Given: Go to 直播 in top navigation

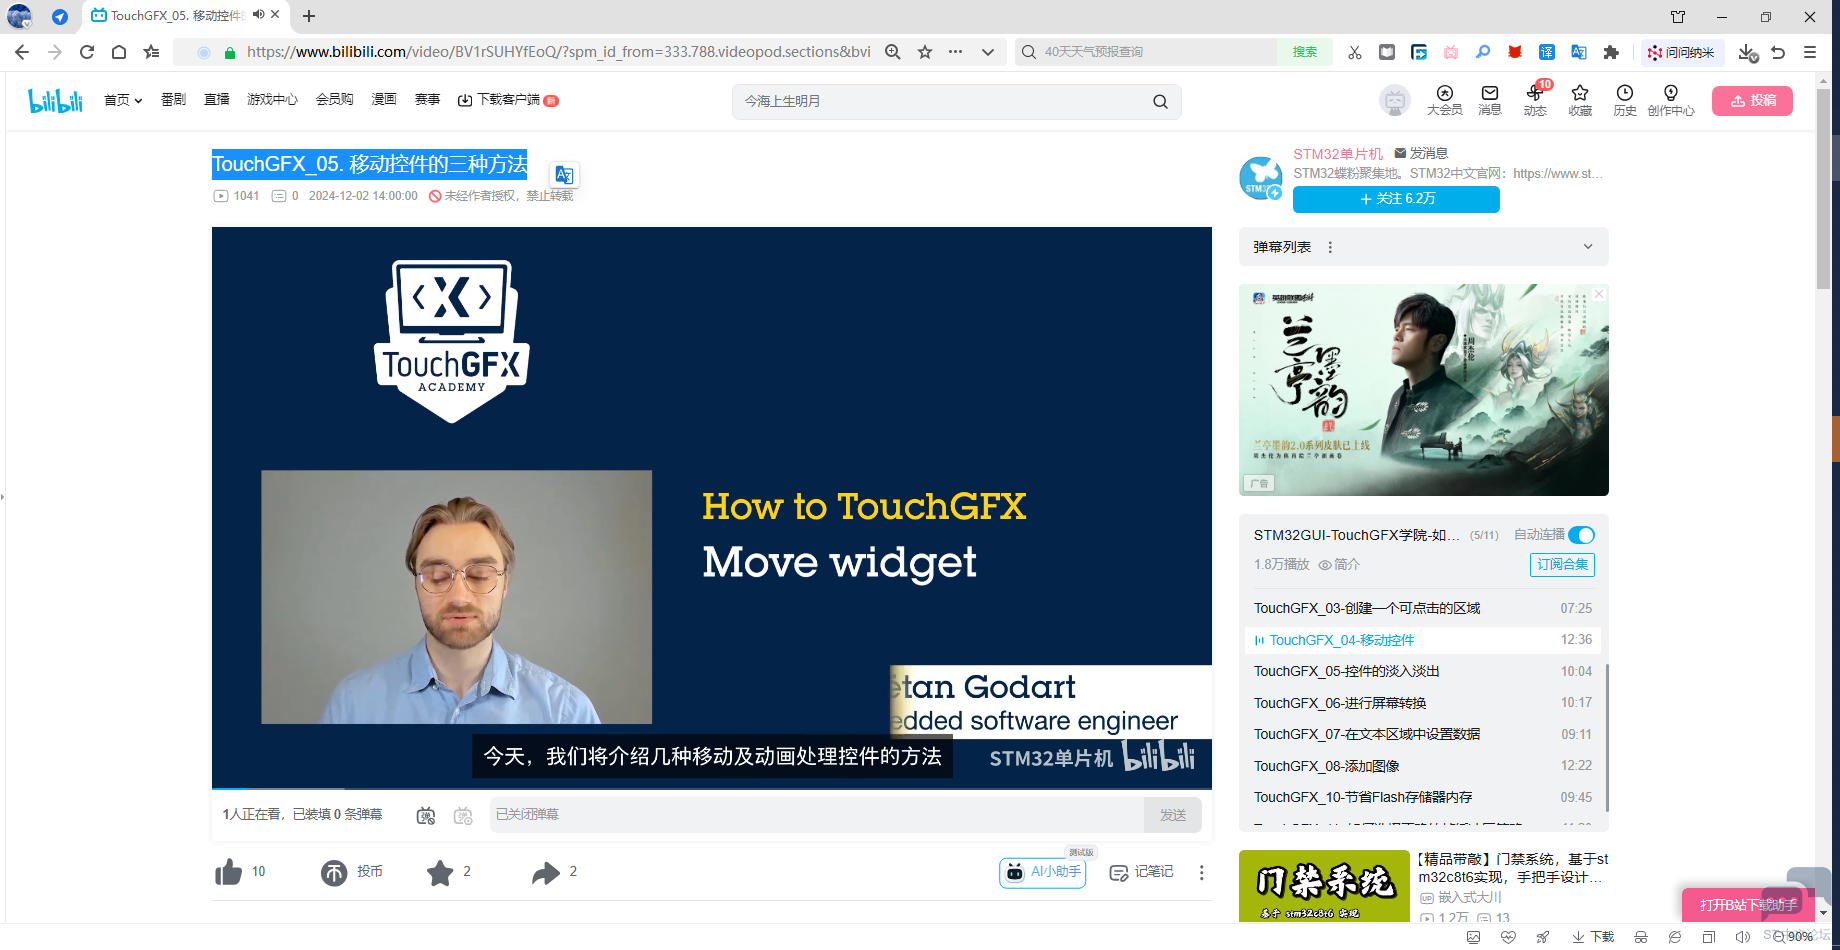Looking at the screenshot, I should tap(217, 100).
